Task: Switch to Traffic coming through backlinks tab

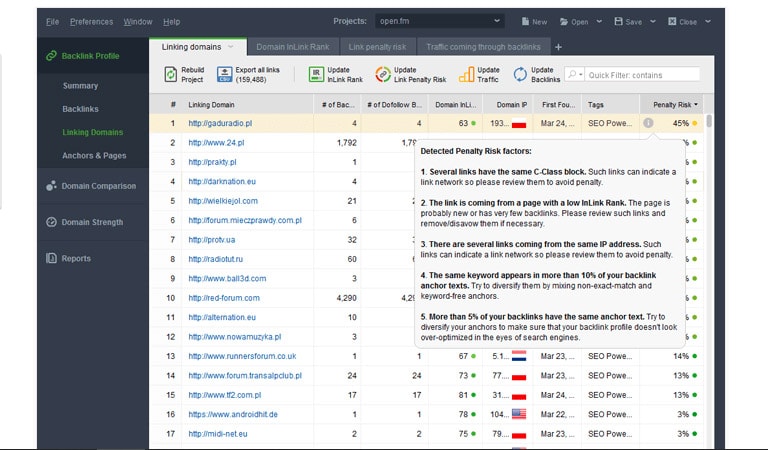Action: pyautogui.click(x=483, y=47)
